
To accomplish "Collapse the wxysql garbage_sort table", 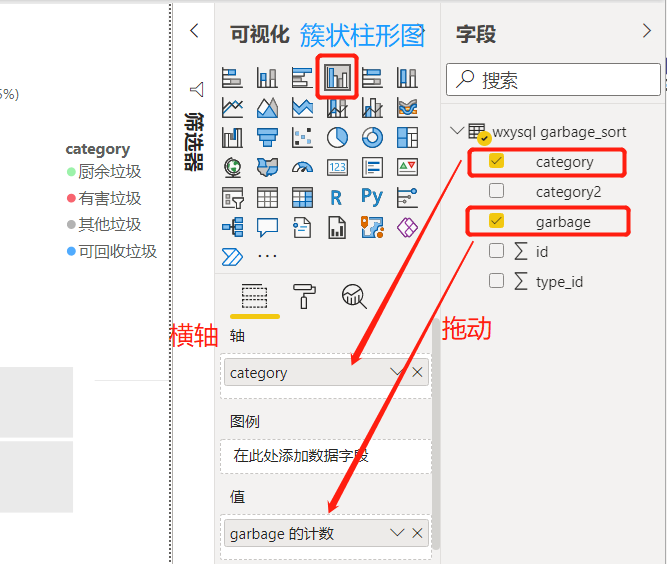I will [457, 130].
